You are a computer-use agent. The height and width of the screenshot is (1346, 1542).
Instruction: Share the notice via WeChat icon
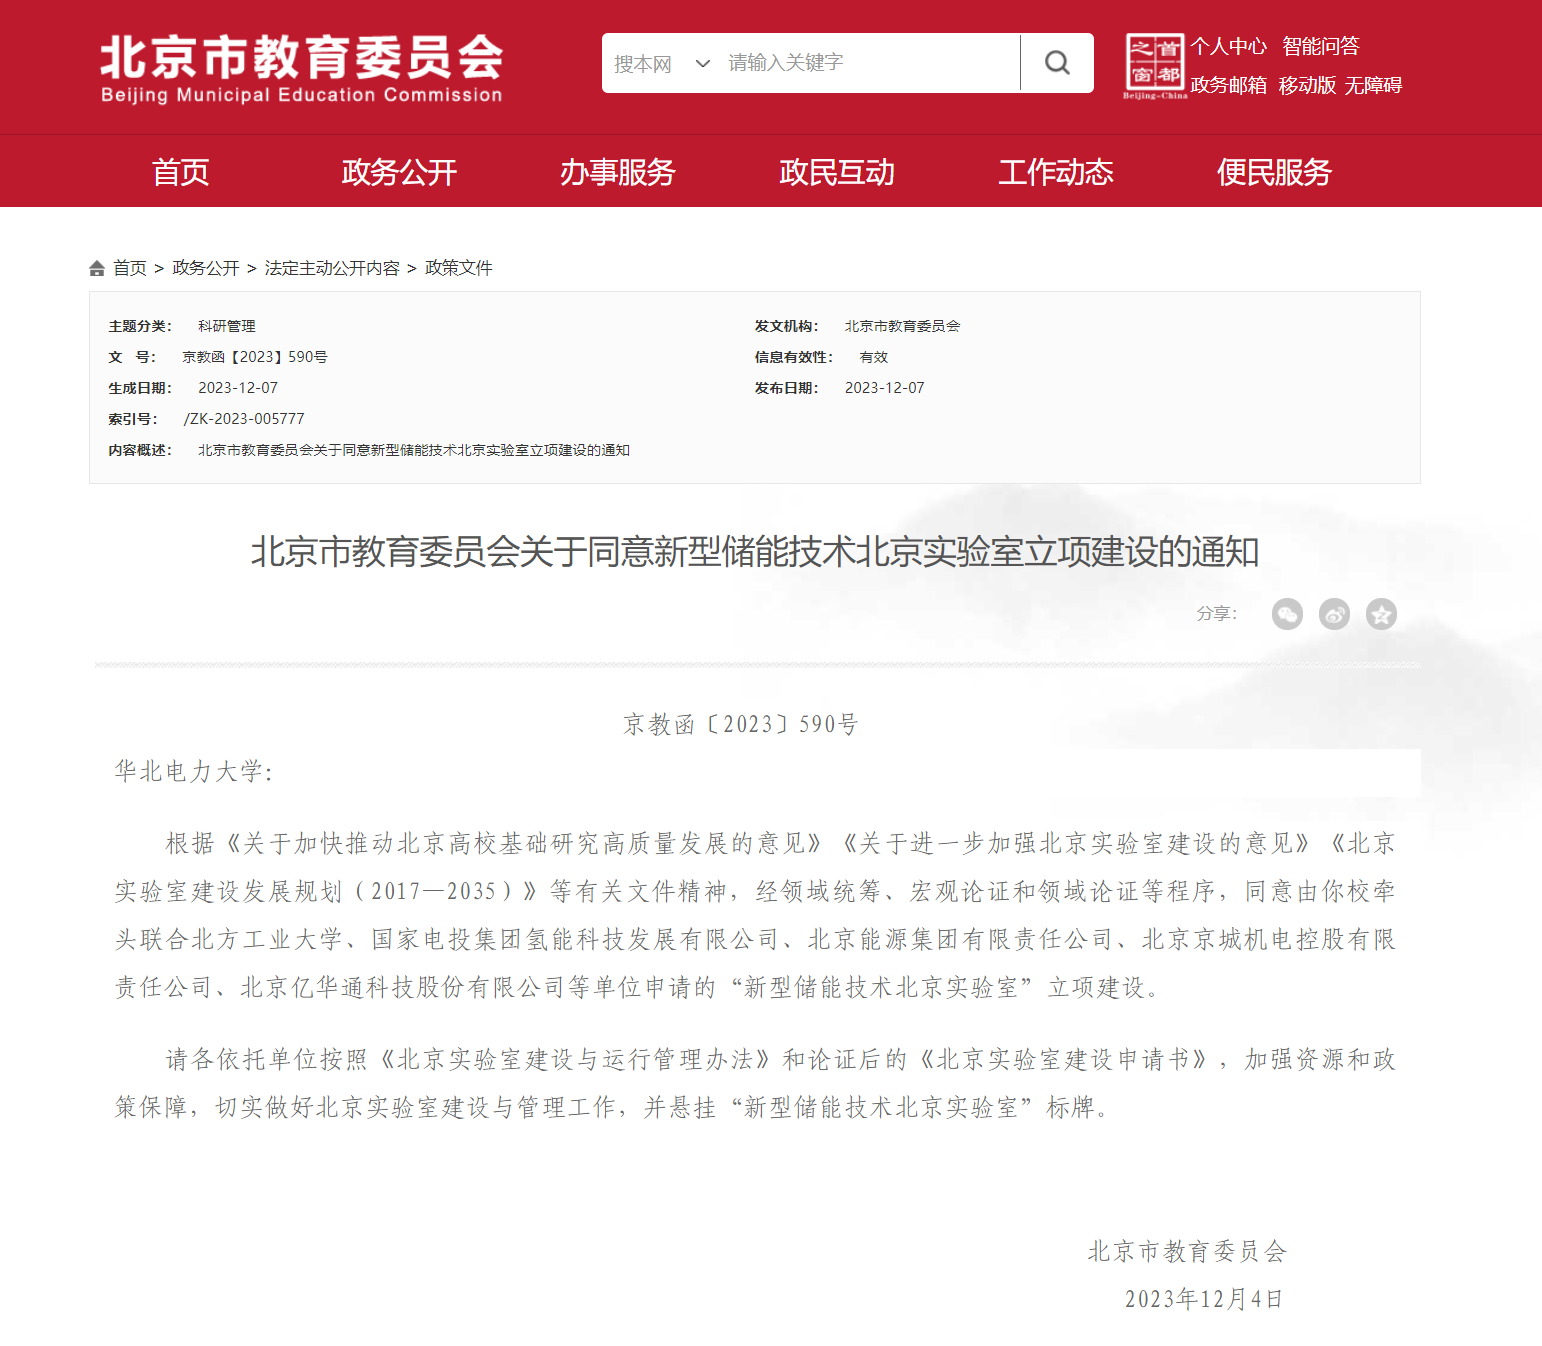[1287, 614]
